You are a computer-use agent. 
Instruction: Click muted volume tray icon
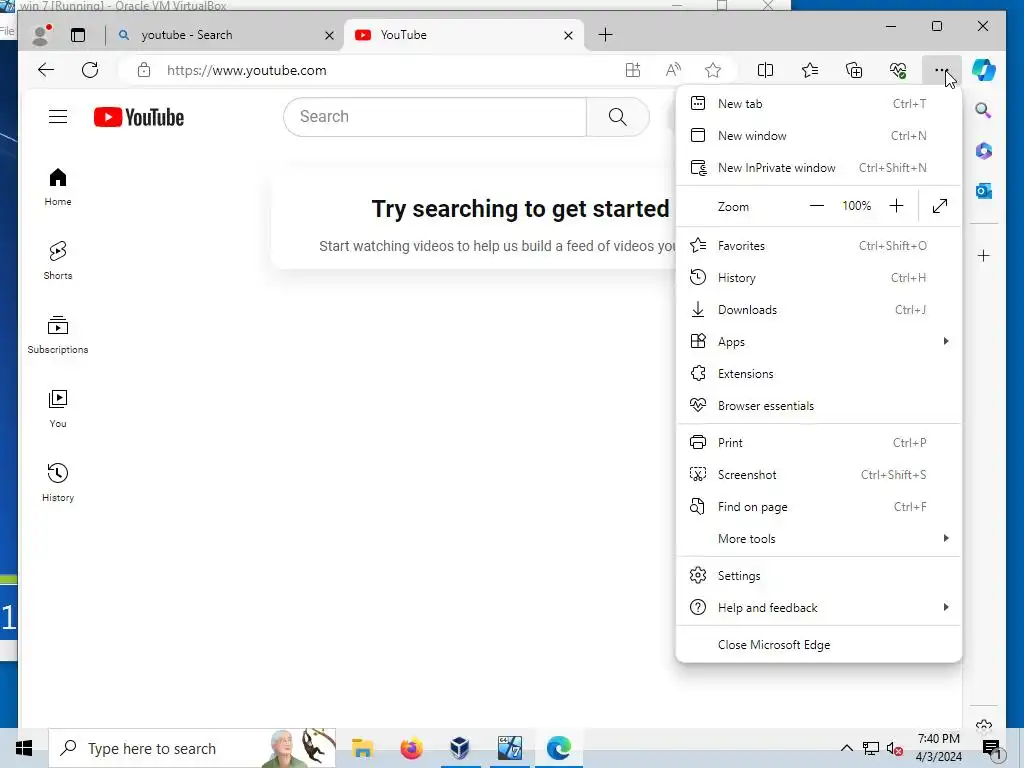tap(895, 749)
